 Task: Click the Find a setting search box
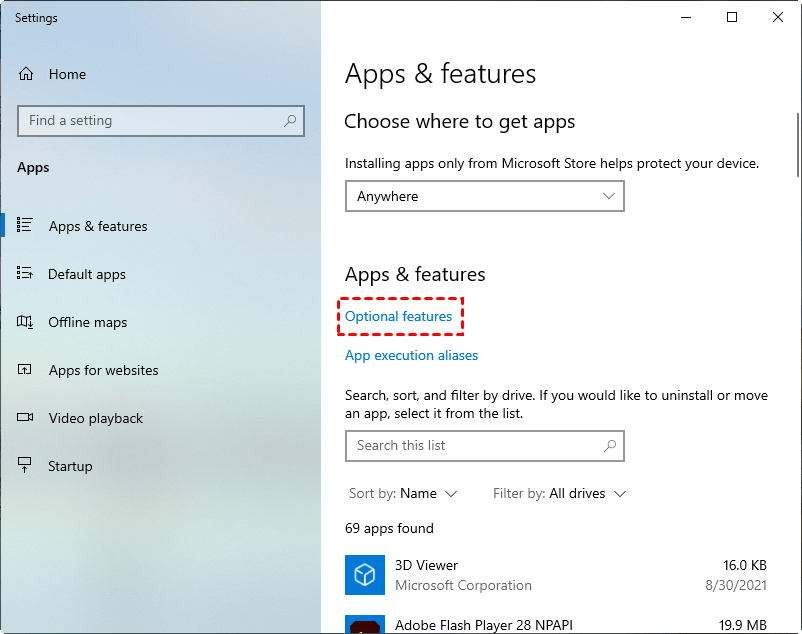pos(150,120)
